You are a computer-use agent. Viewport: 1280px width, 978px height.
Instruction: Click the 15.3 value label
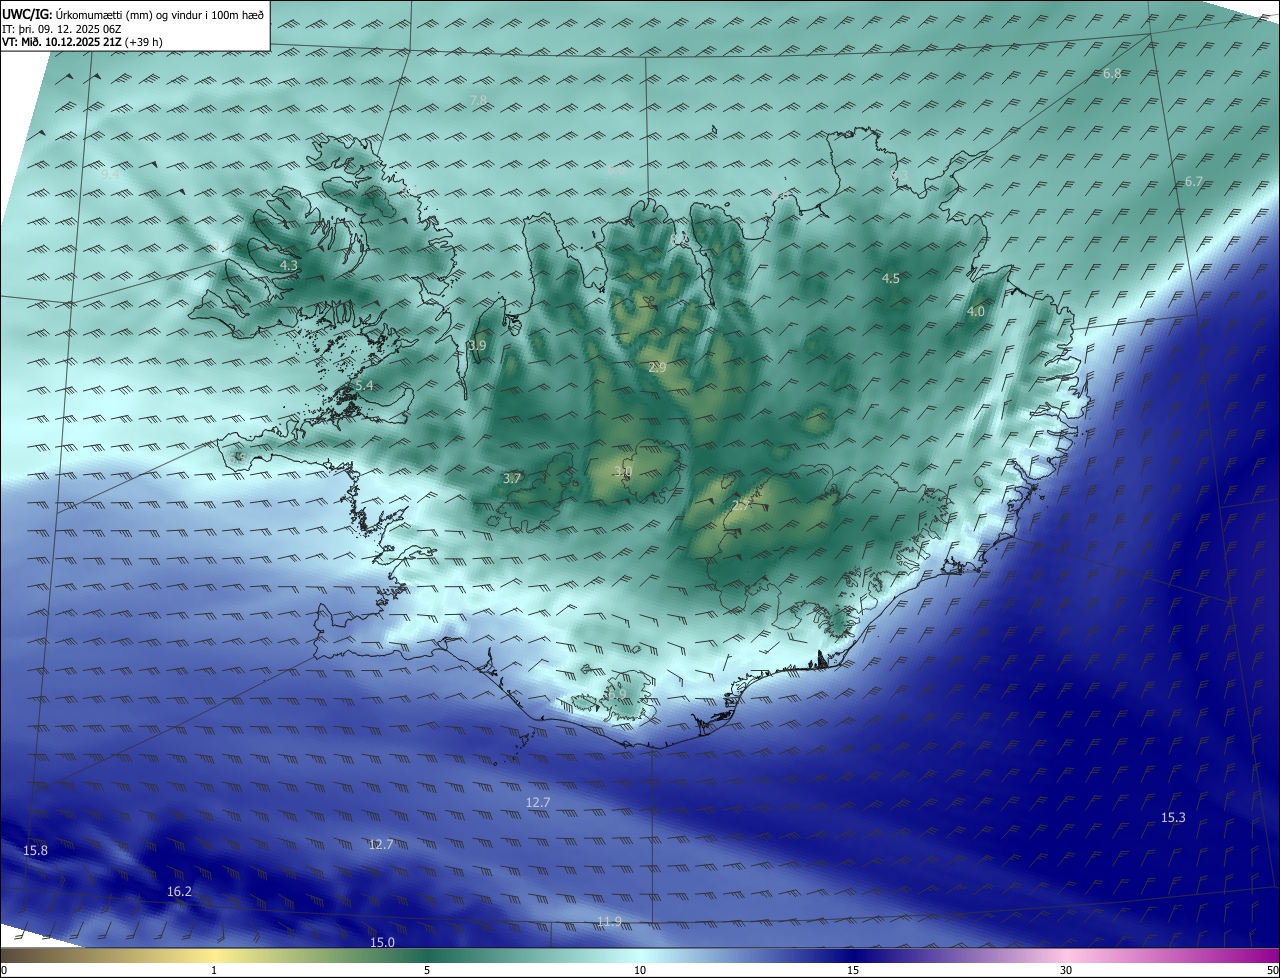coord(1173,818)
